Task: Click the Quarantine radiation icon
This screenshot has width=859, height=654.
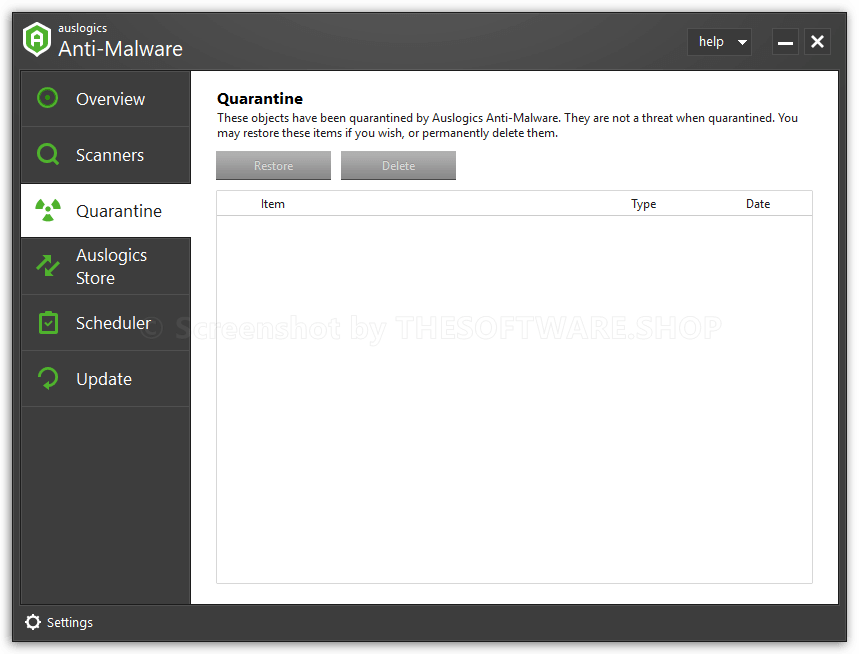Action: [48, 210]
